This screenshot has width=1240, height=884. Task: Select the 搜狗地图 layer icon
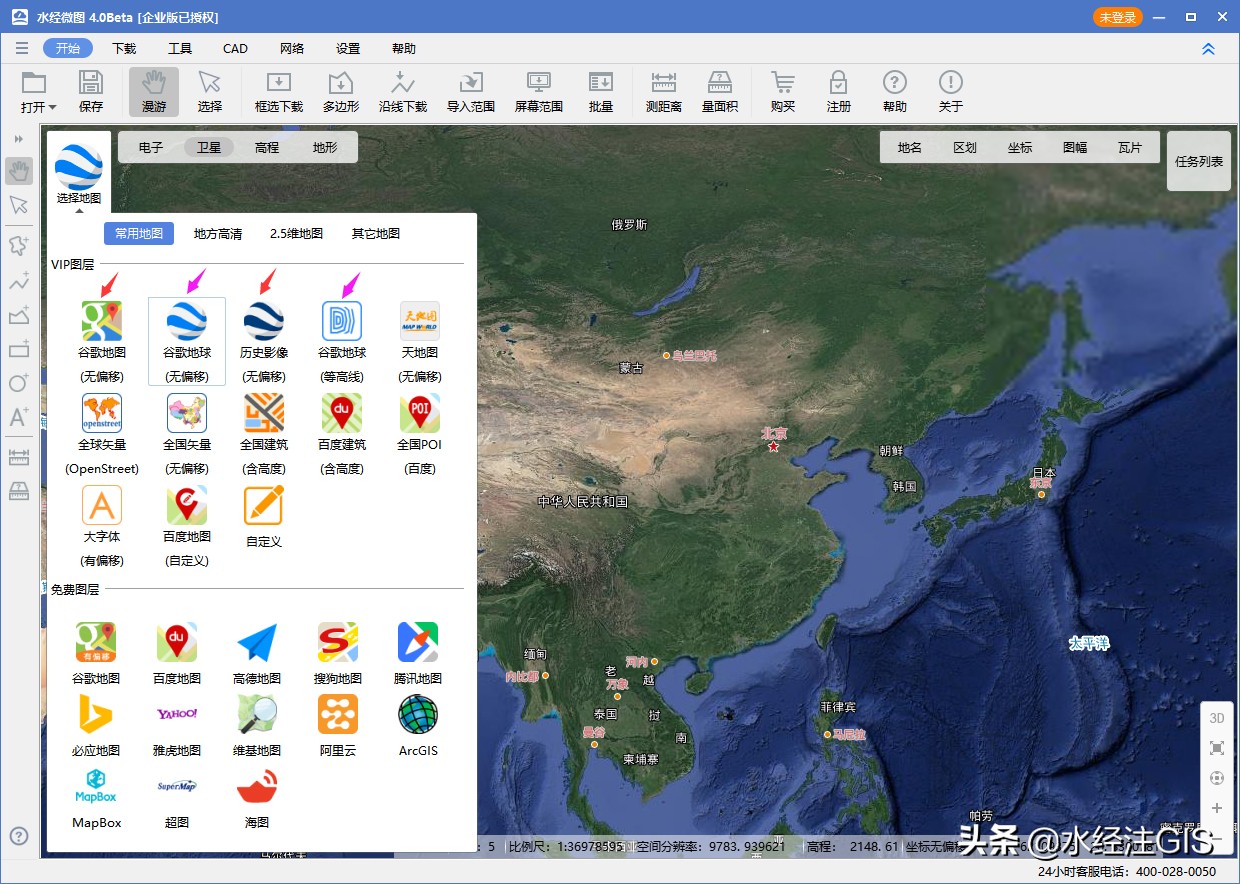coord(338,642)
